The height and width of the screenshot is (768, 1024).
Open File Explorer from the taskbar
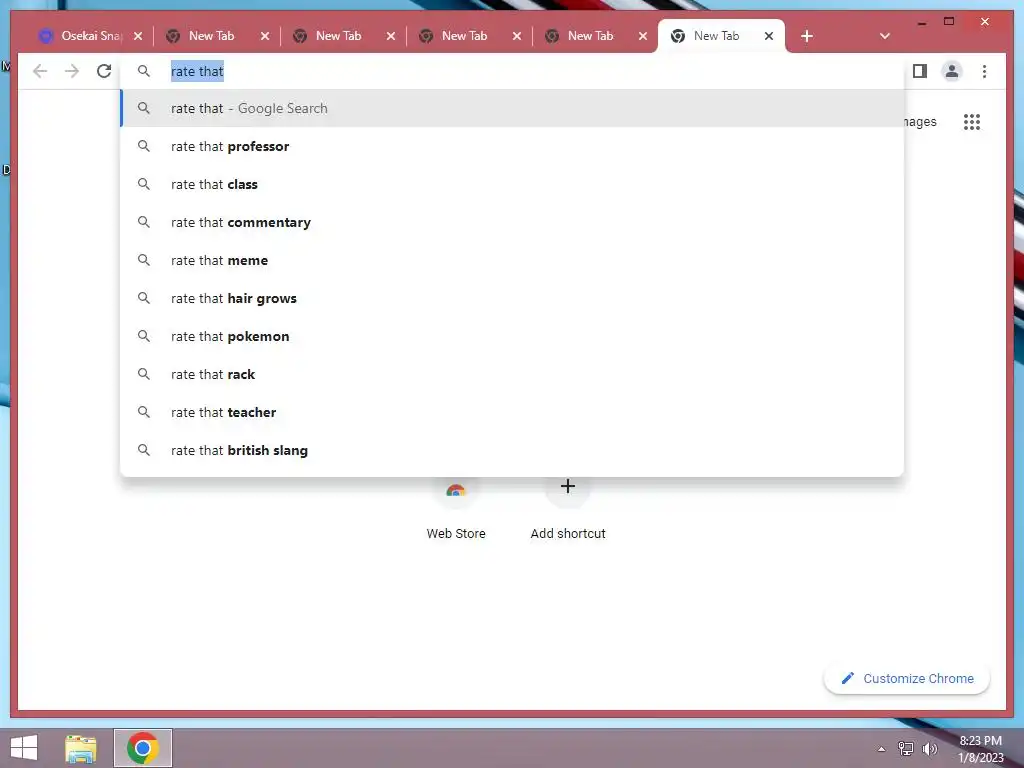(81, 748)
